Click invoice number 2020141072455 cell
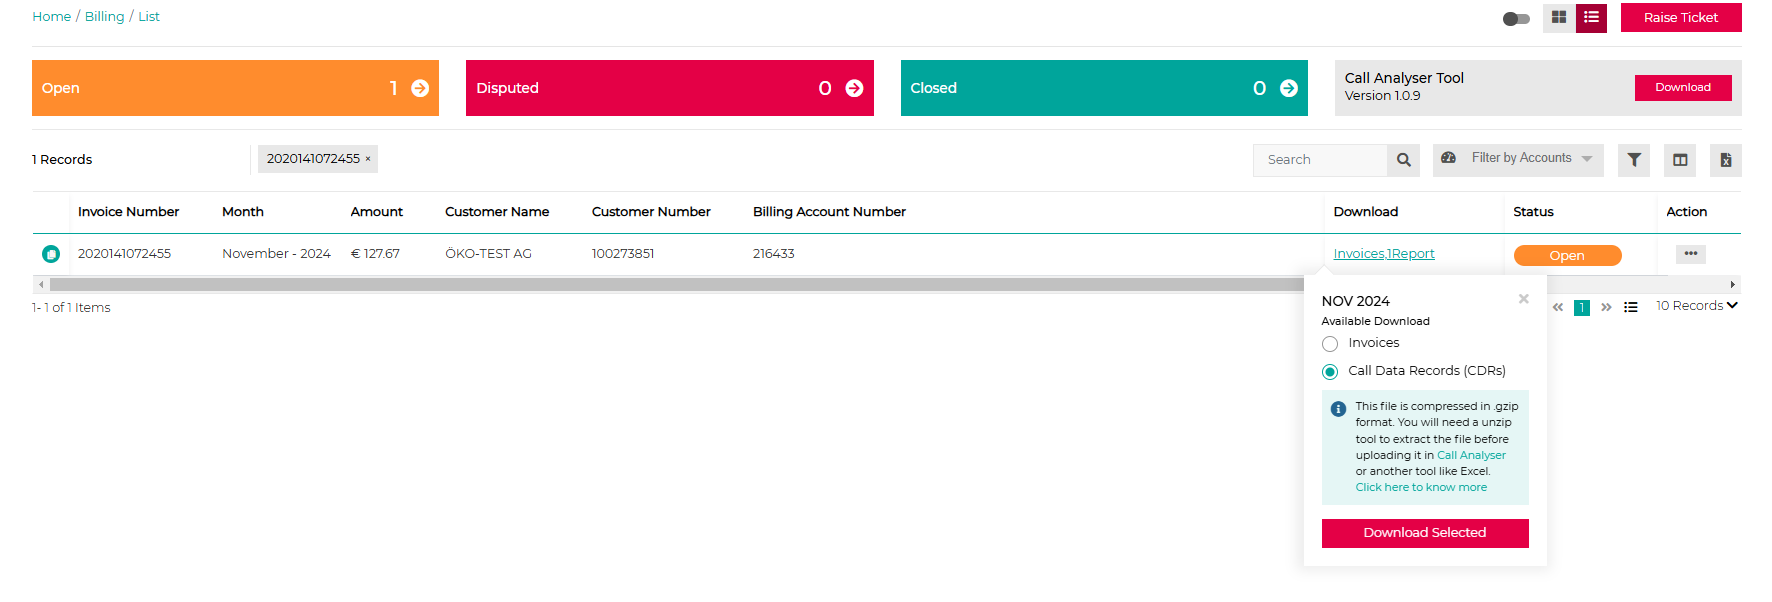The height and width of the screenshot is (602, 1772). (124, 254)
